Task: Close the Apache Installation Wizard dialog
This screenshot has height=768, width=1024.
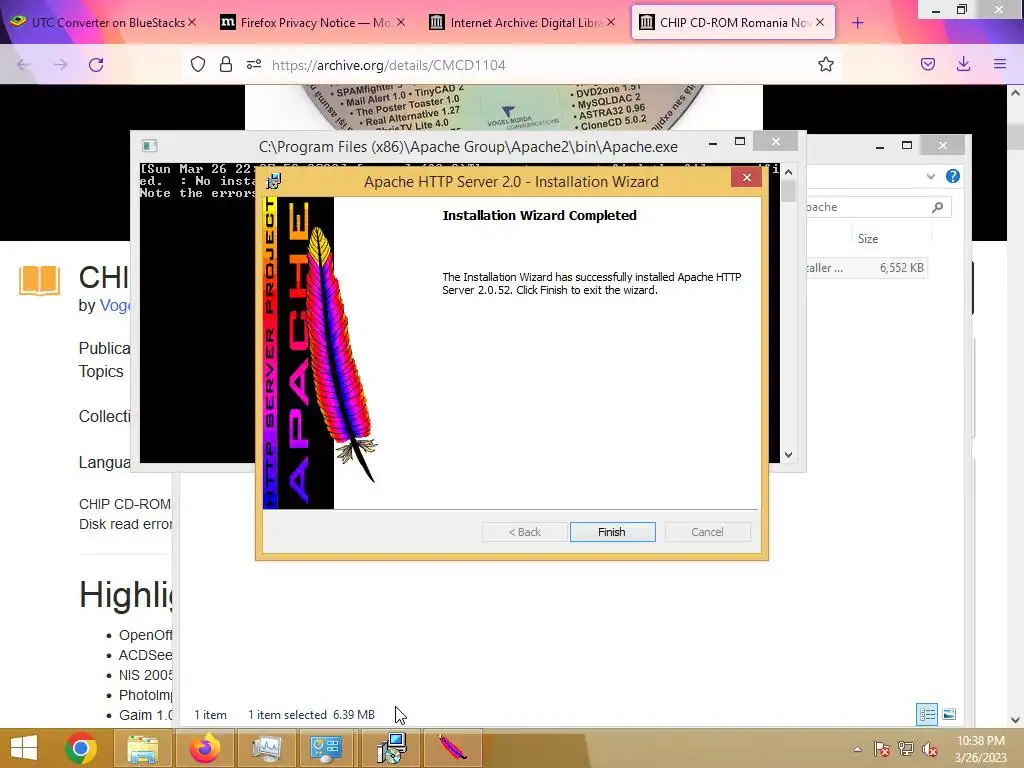Action: 746,178
